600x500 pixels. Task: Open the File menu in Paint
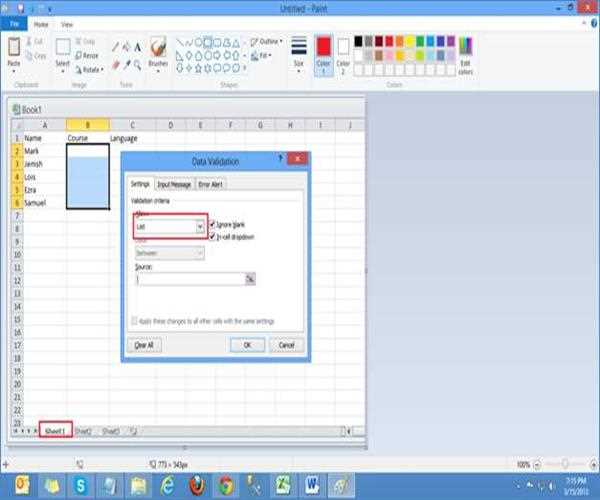(x=15, y=23)
